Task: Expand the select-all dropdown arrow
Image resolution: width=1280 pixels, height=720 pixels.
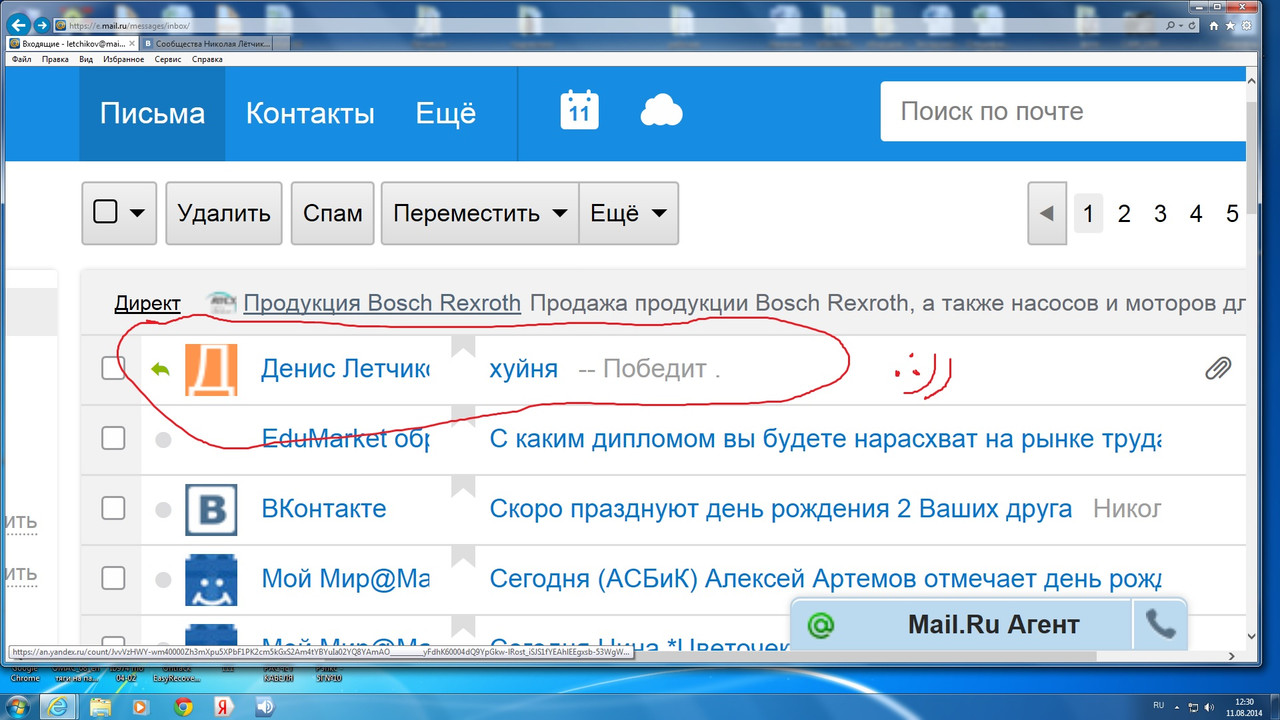Action: point(137,213)
